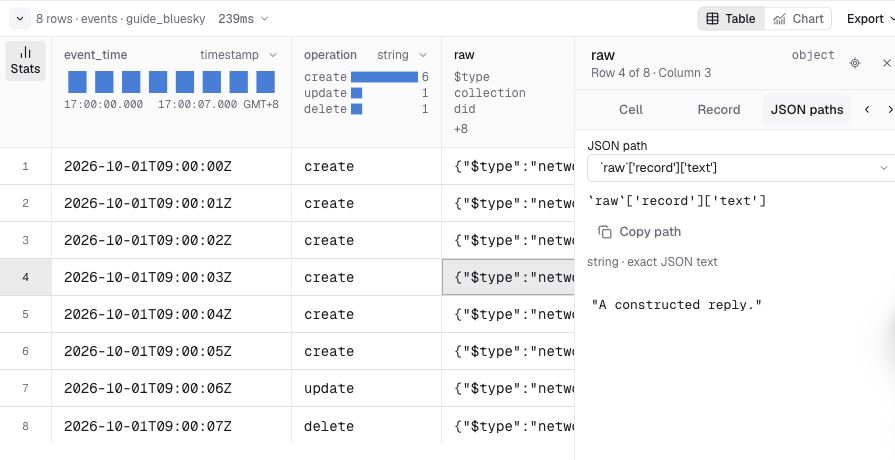This screenshot has height=460, width=895.
Task: Go to next cell arrow
Action: 890,110
